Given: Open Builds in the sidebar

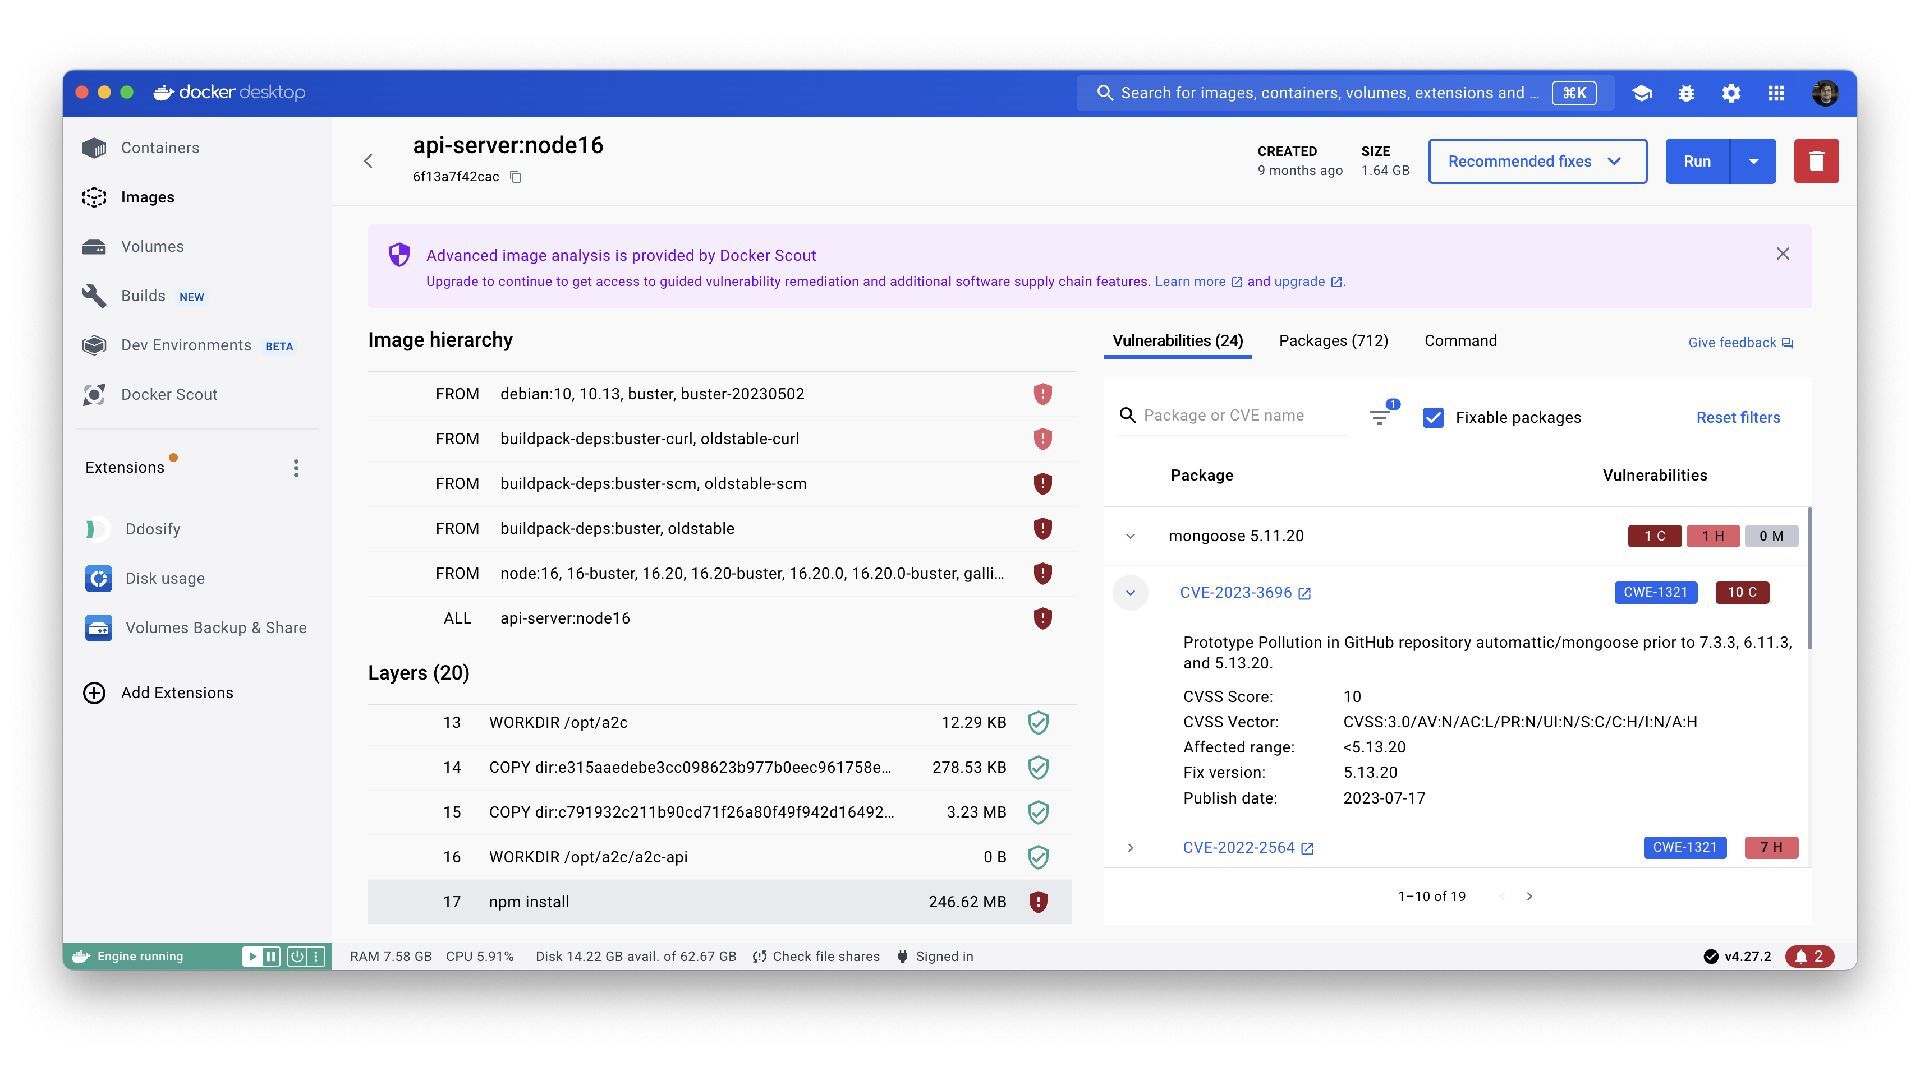Looking at the screenshot, I should coord(143,296).
